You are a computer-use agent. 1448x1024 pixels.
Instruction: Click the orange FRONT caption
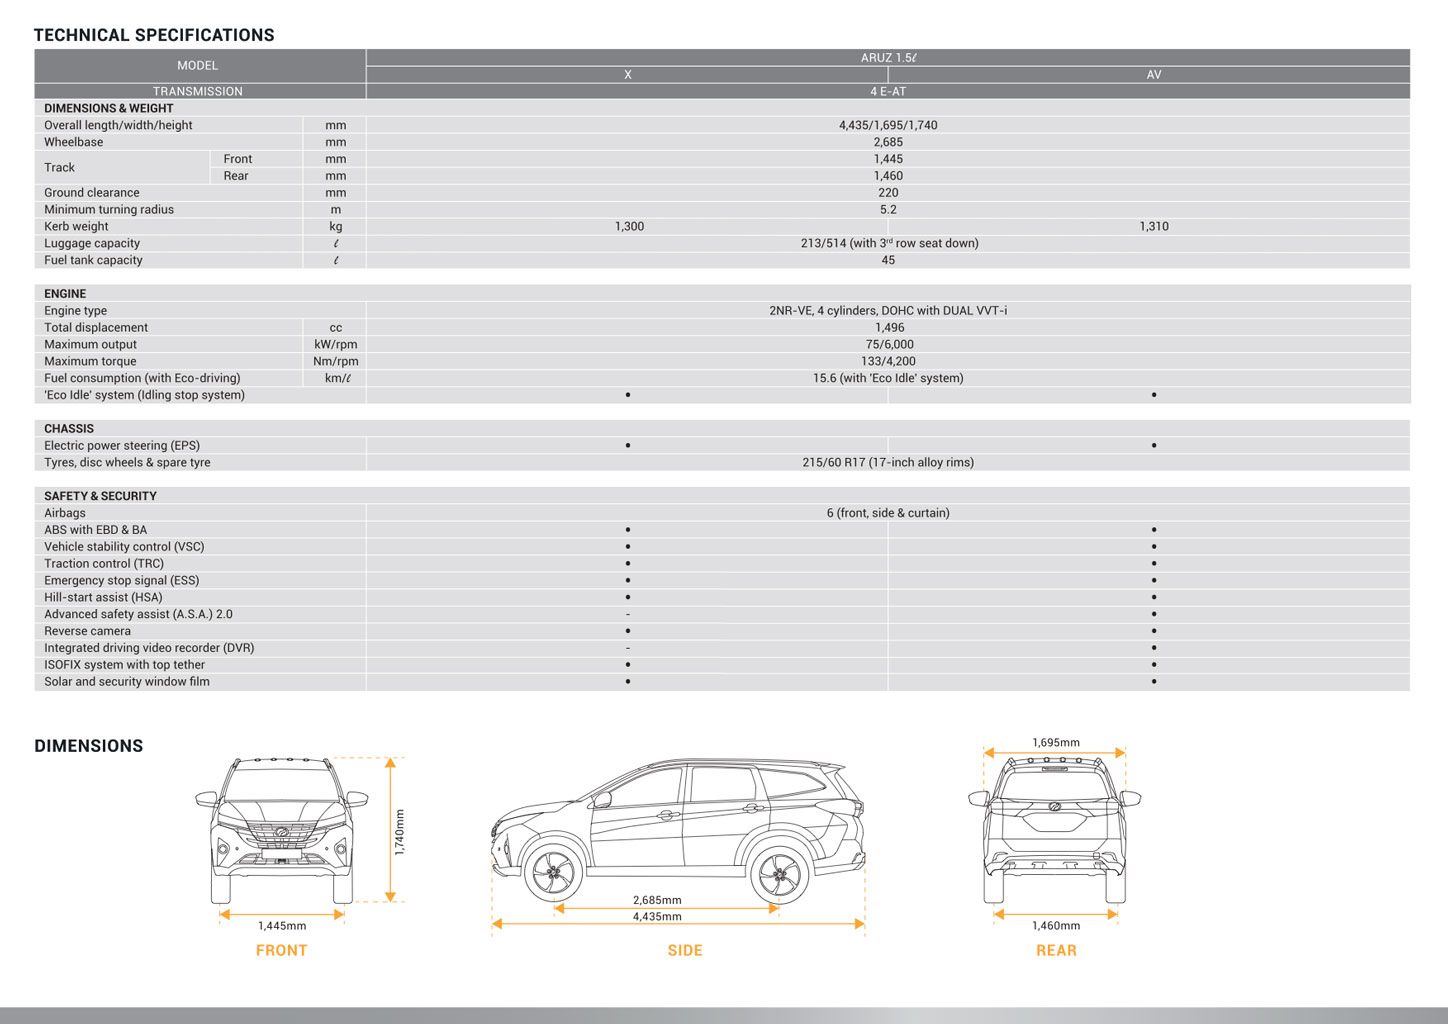282,951
